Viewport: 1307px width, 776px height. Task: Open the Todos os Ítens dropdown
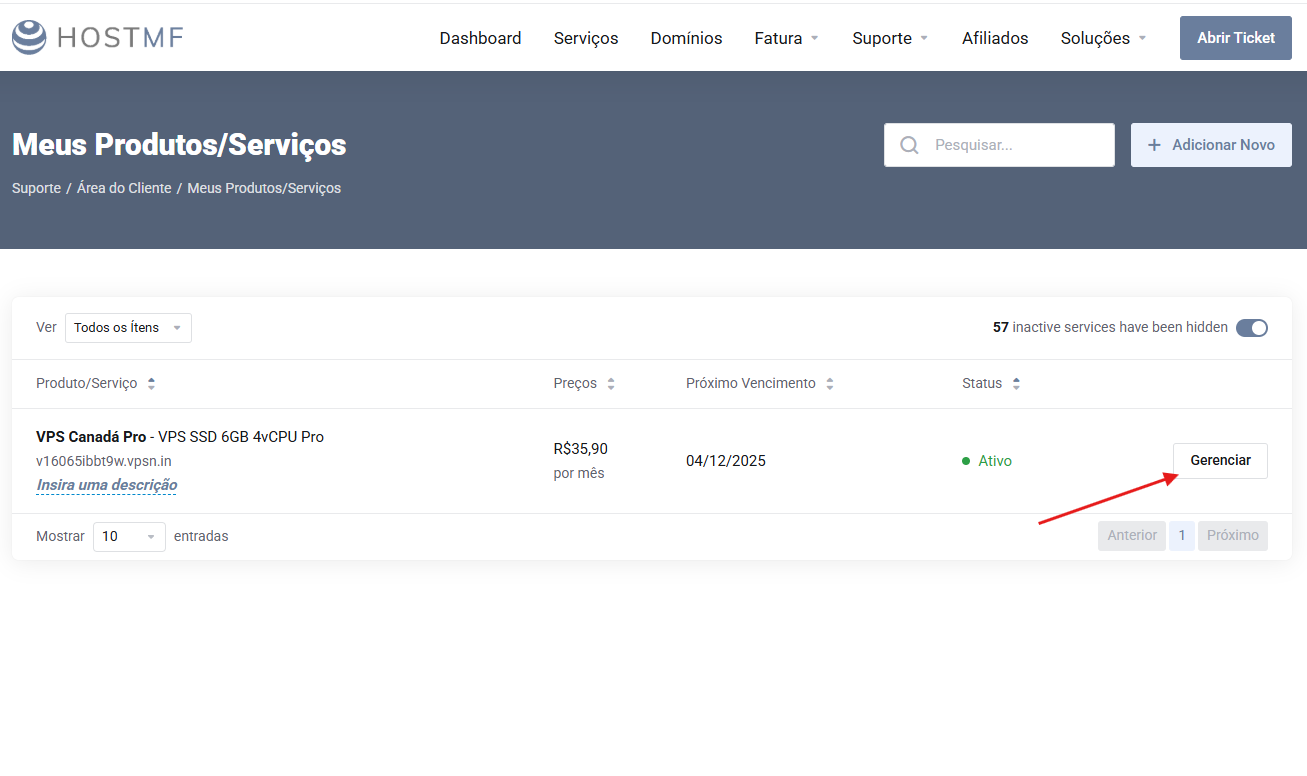click(x=128, y=328)
